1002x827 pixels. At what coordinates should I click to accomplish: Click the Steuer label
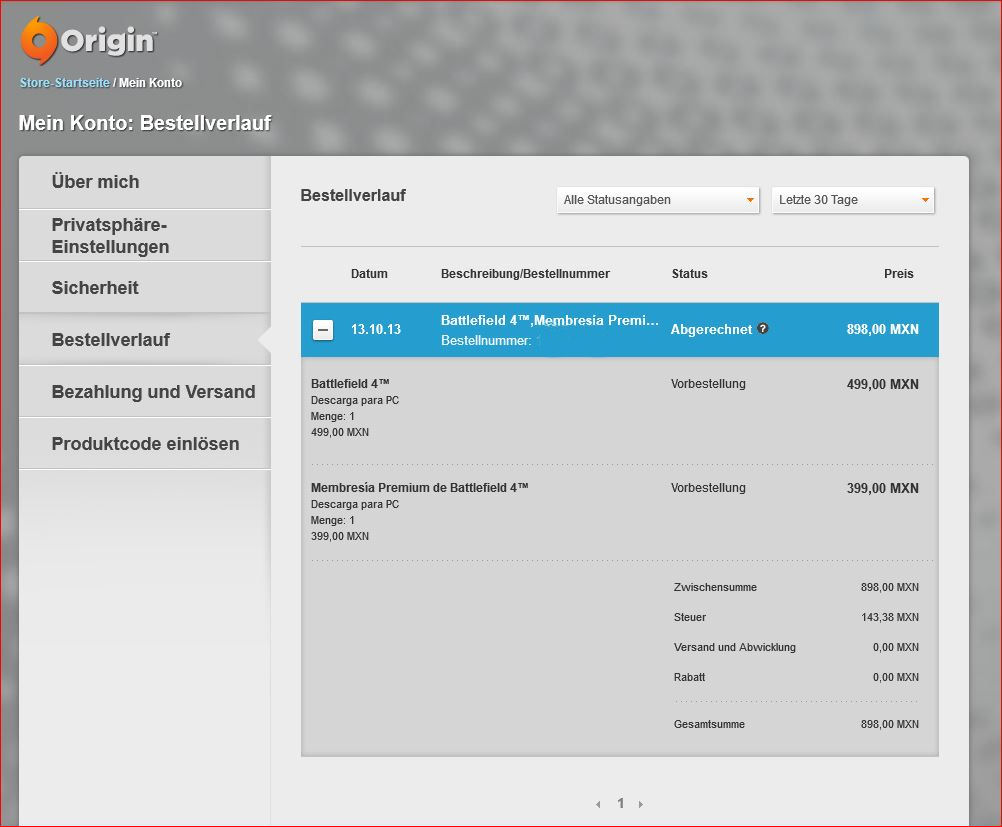tap(690, 617)
